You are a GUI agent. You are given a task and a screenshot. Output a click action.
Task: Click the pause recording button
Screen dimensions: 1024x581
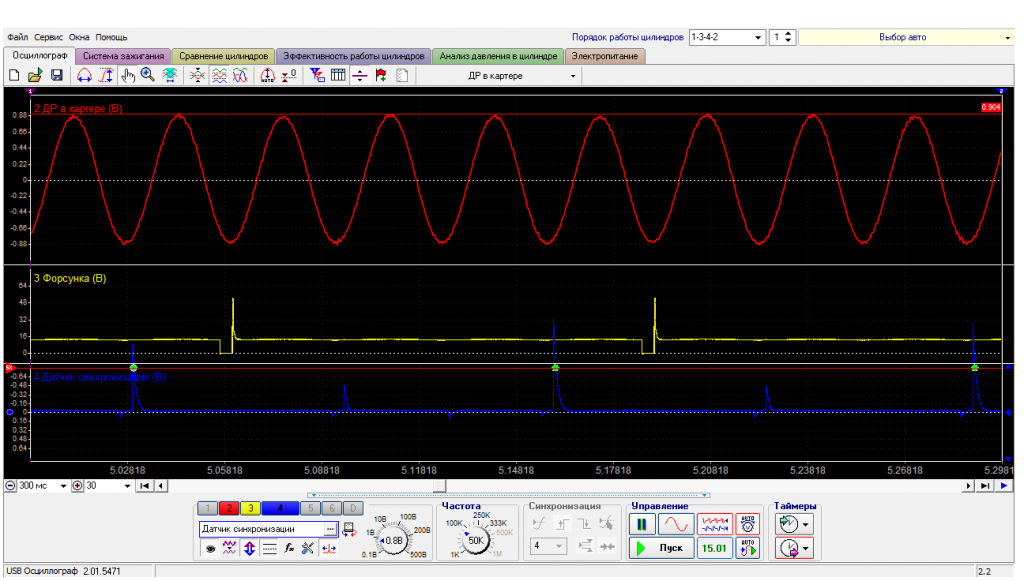click(642, 524)
